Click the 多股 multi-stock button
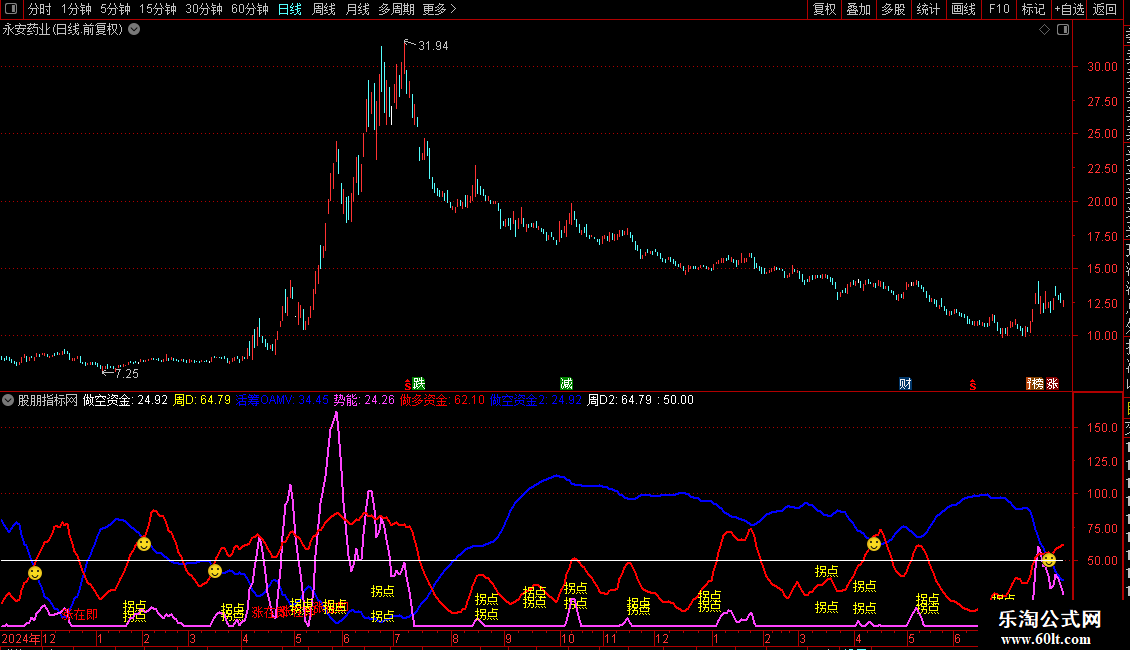This screenshot has height=650, width=1130. [x=894, y=9]
